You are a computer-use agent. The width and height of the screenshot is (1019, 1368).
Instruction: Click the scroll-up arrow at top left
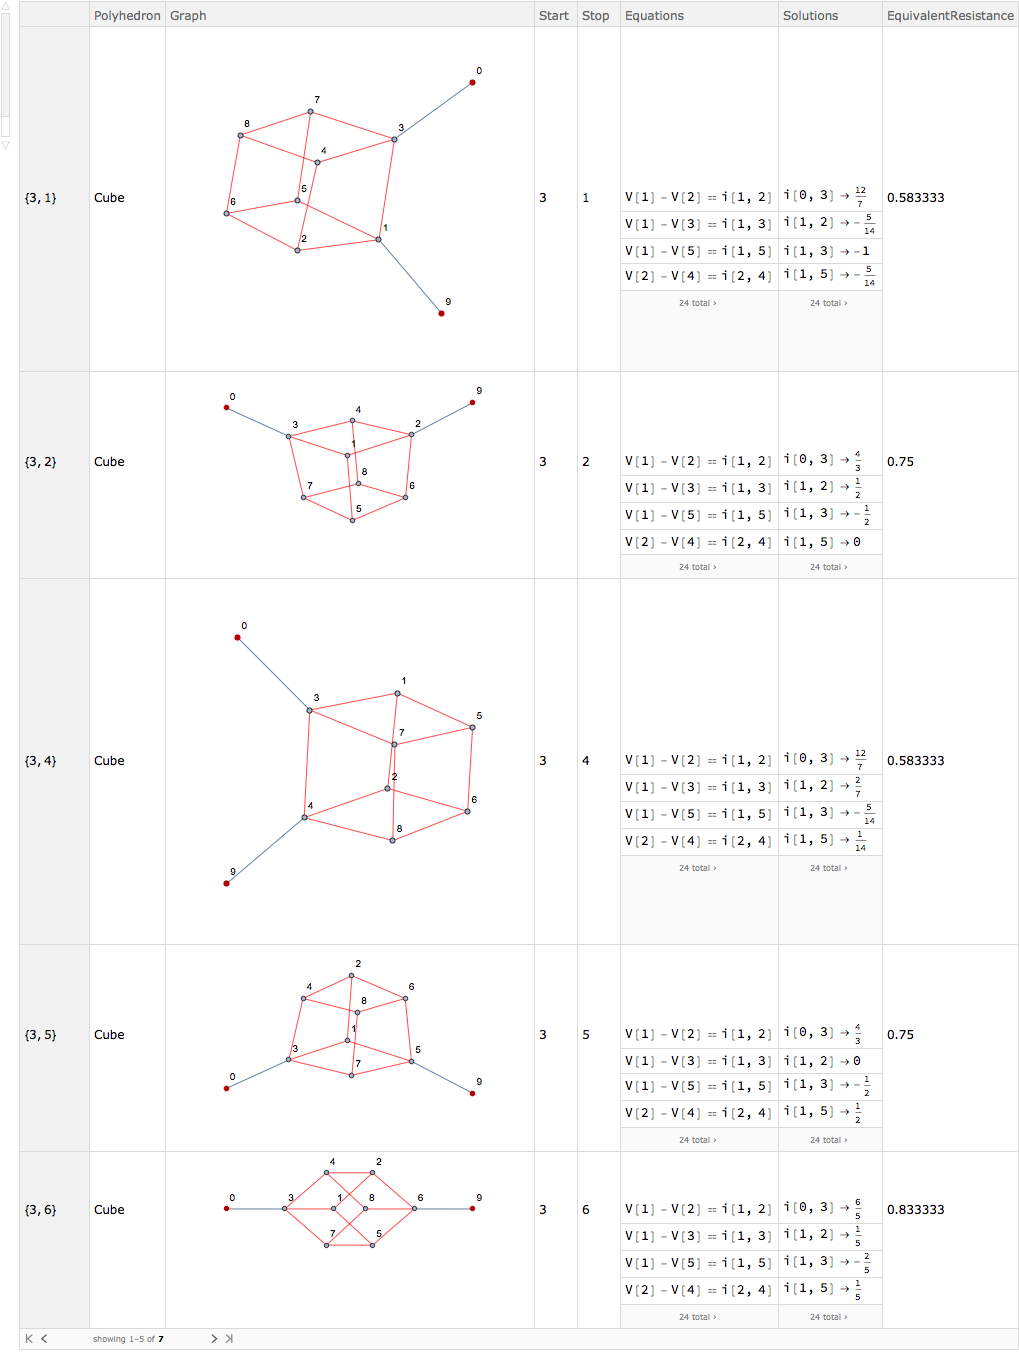tap(5, 7)
